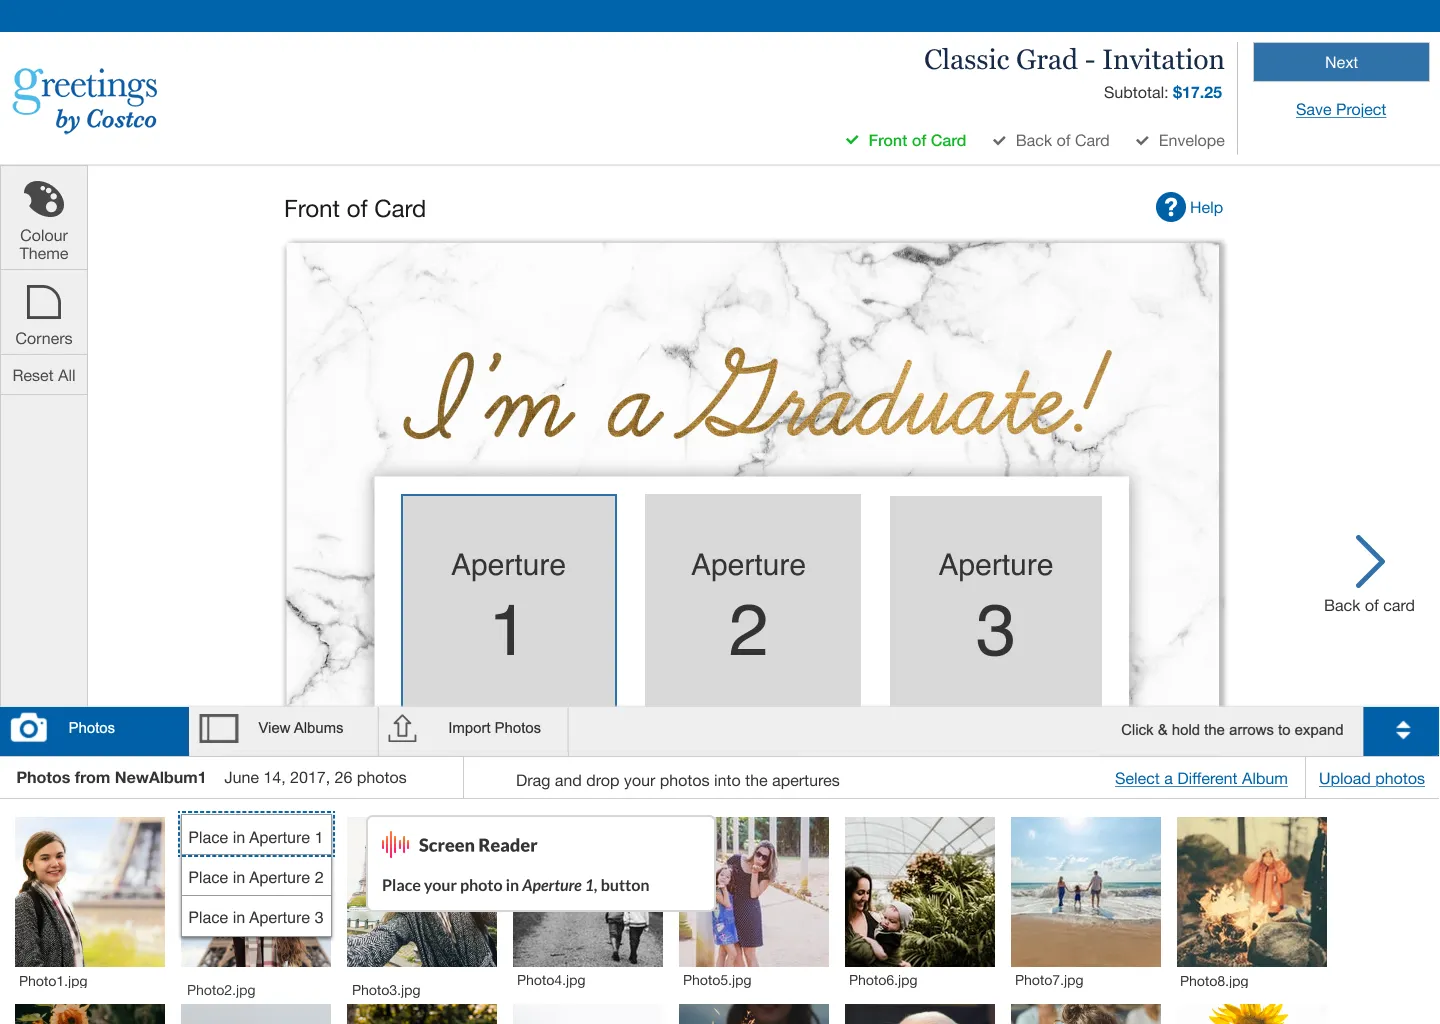Select the Aperture 1 photo slot
Screen dimensions: 1440x1024
click(x=509, y=600)
